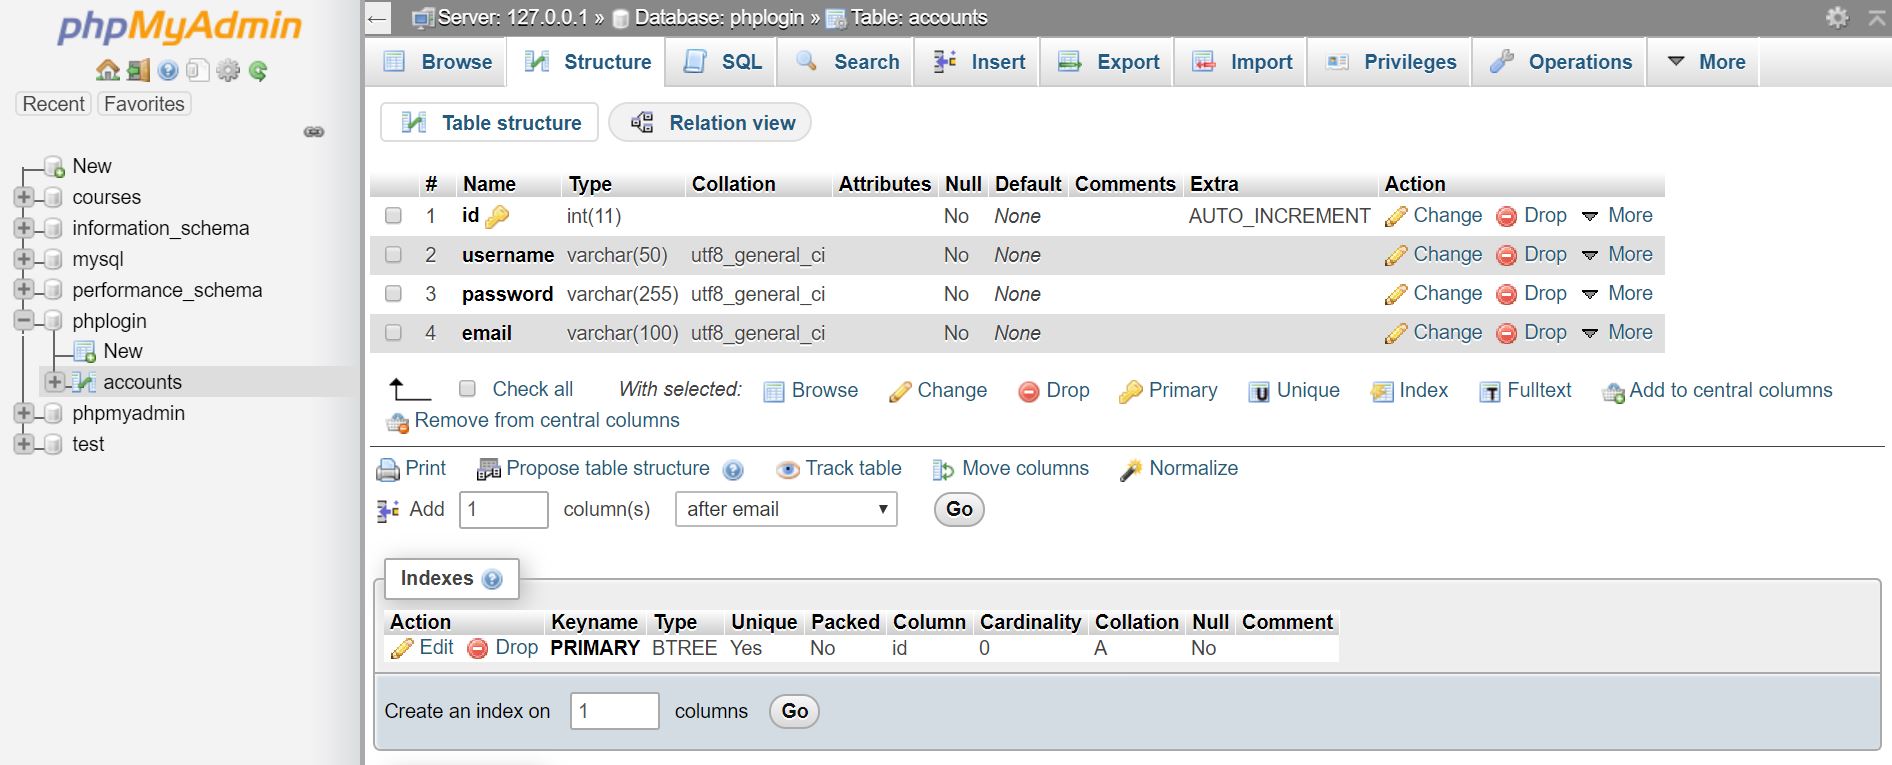Open navigation panel settings gear icon
This screenshot has height=765, width=1892.
pyautogui.click(x=228, y=70)
